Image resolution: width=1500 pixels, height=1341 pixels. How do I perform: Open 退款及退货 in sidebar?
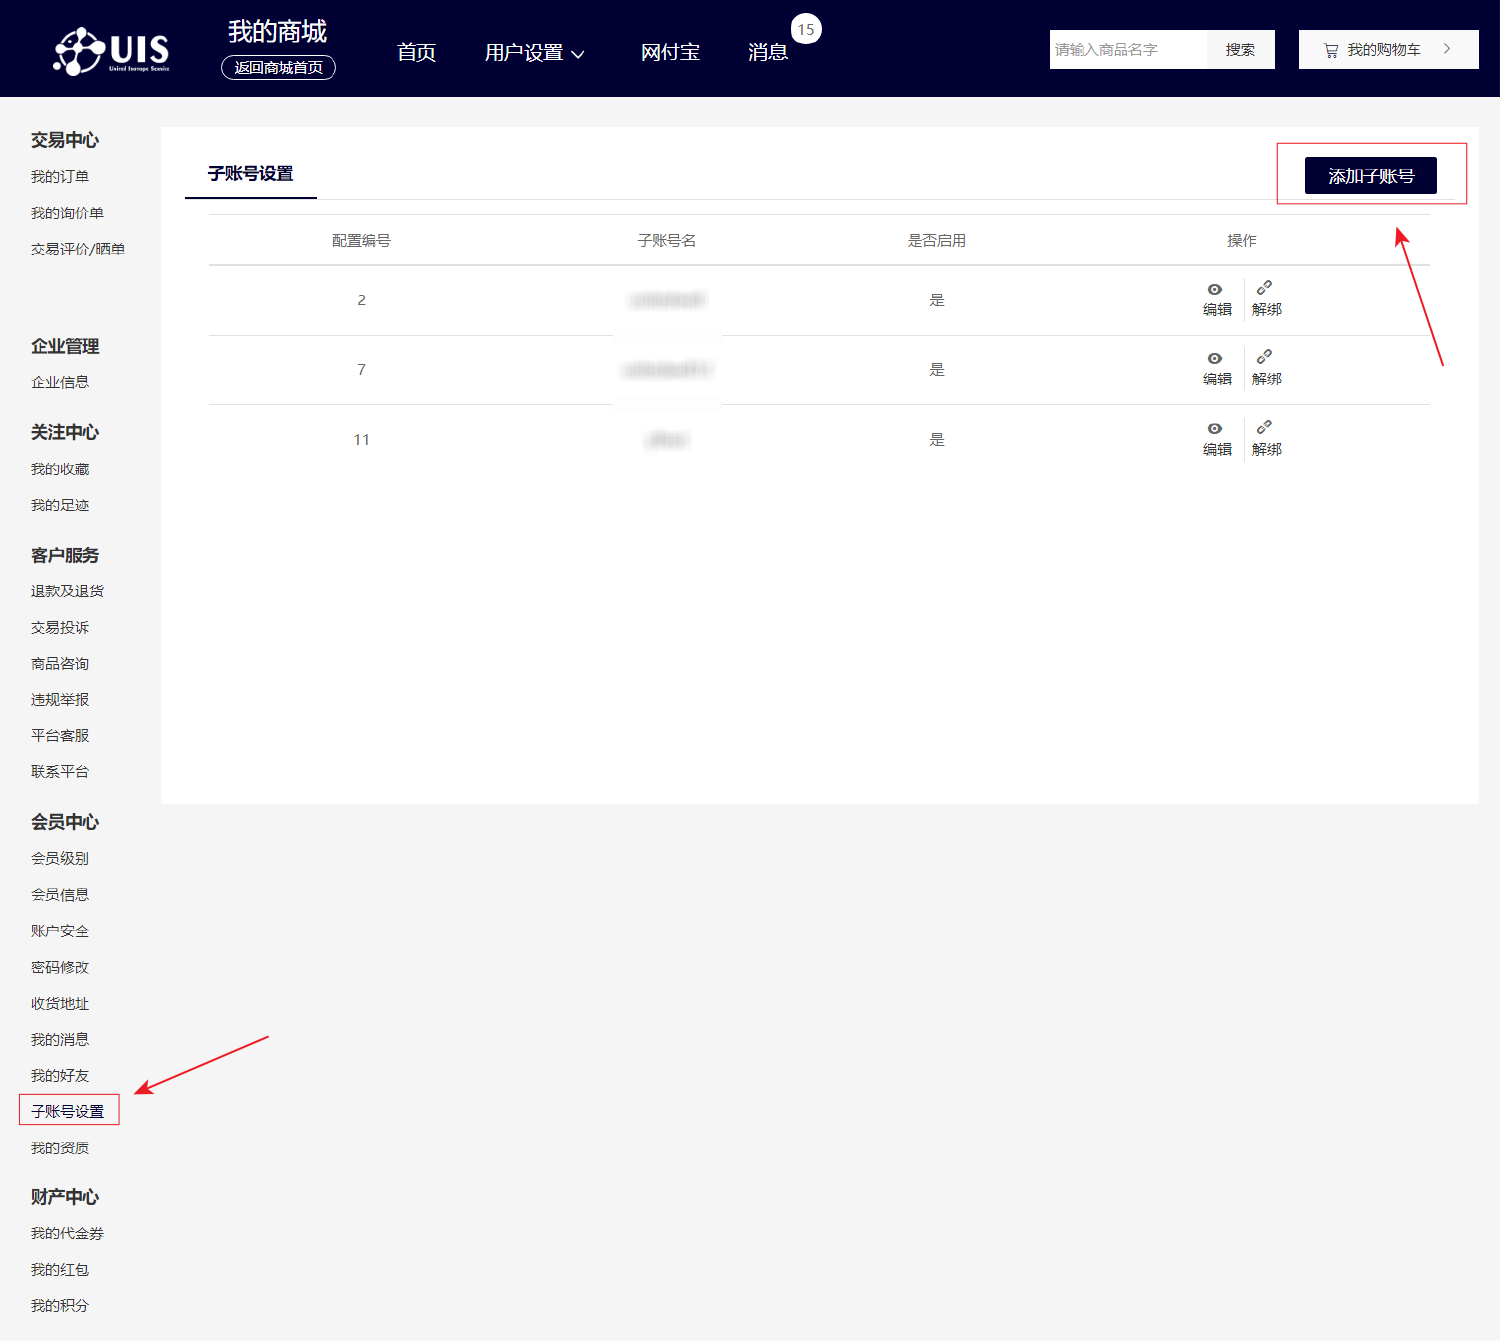pyautogui.click(x=67, y=591)
